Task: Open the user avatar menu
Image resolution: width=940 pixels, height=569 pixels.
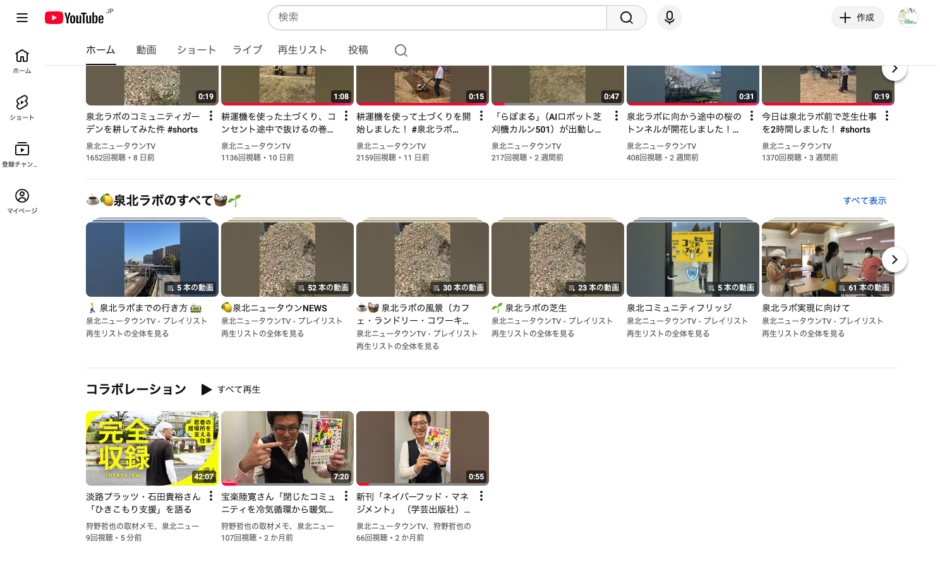Action: (x=908, y=17)
